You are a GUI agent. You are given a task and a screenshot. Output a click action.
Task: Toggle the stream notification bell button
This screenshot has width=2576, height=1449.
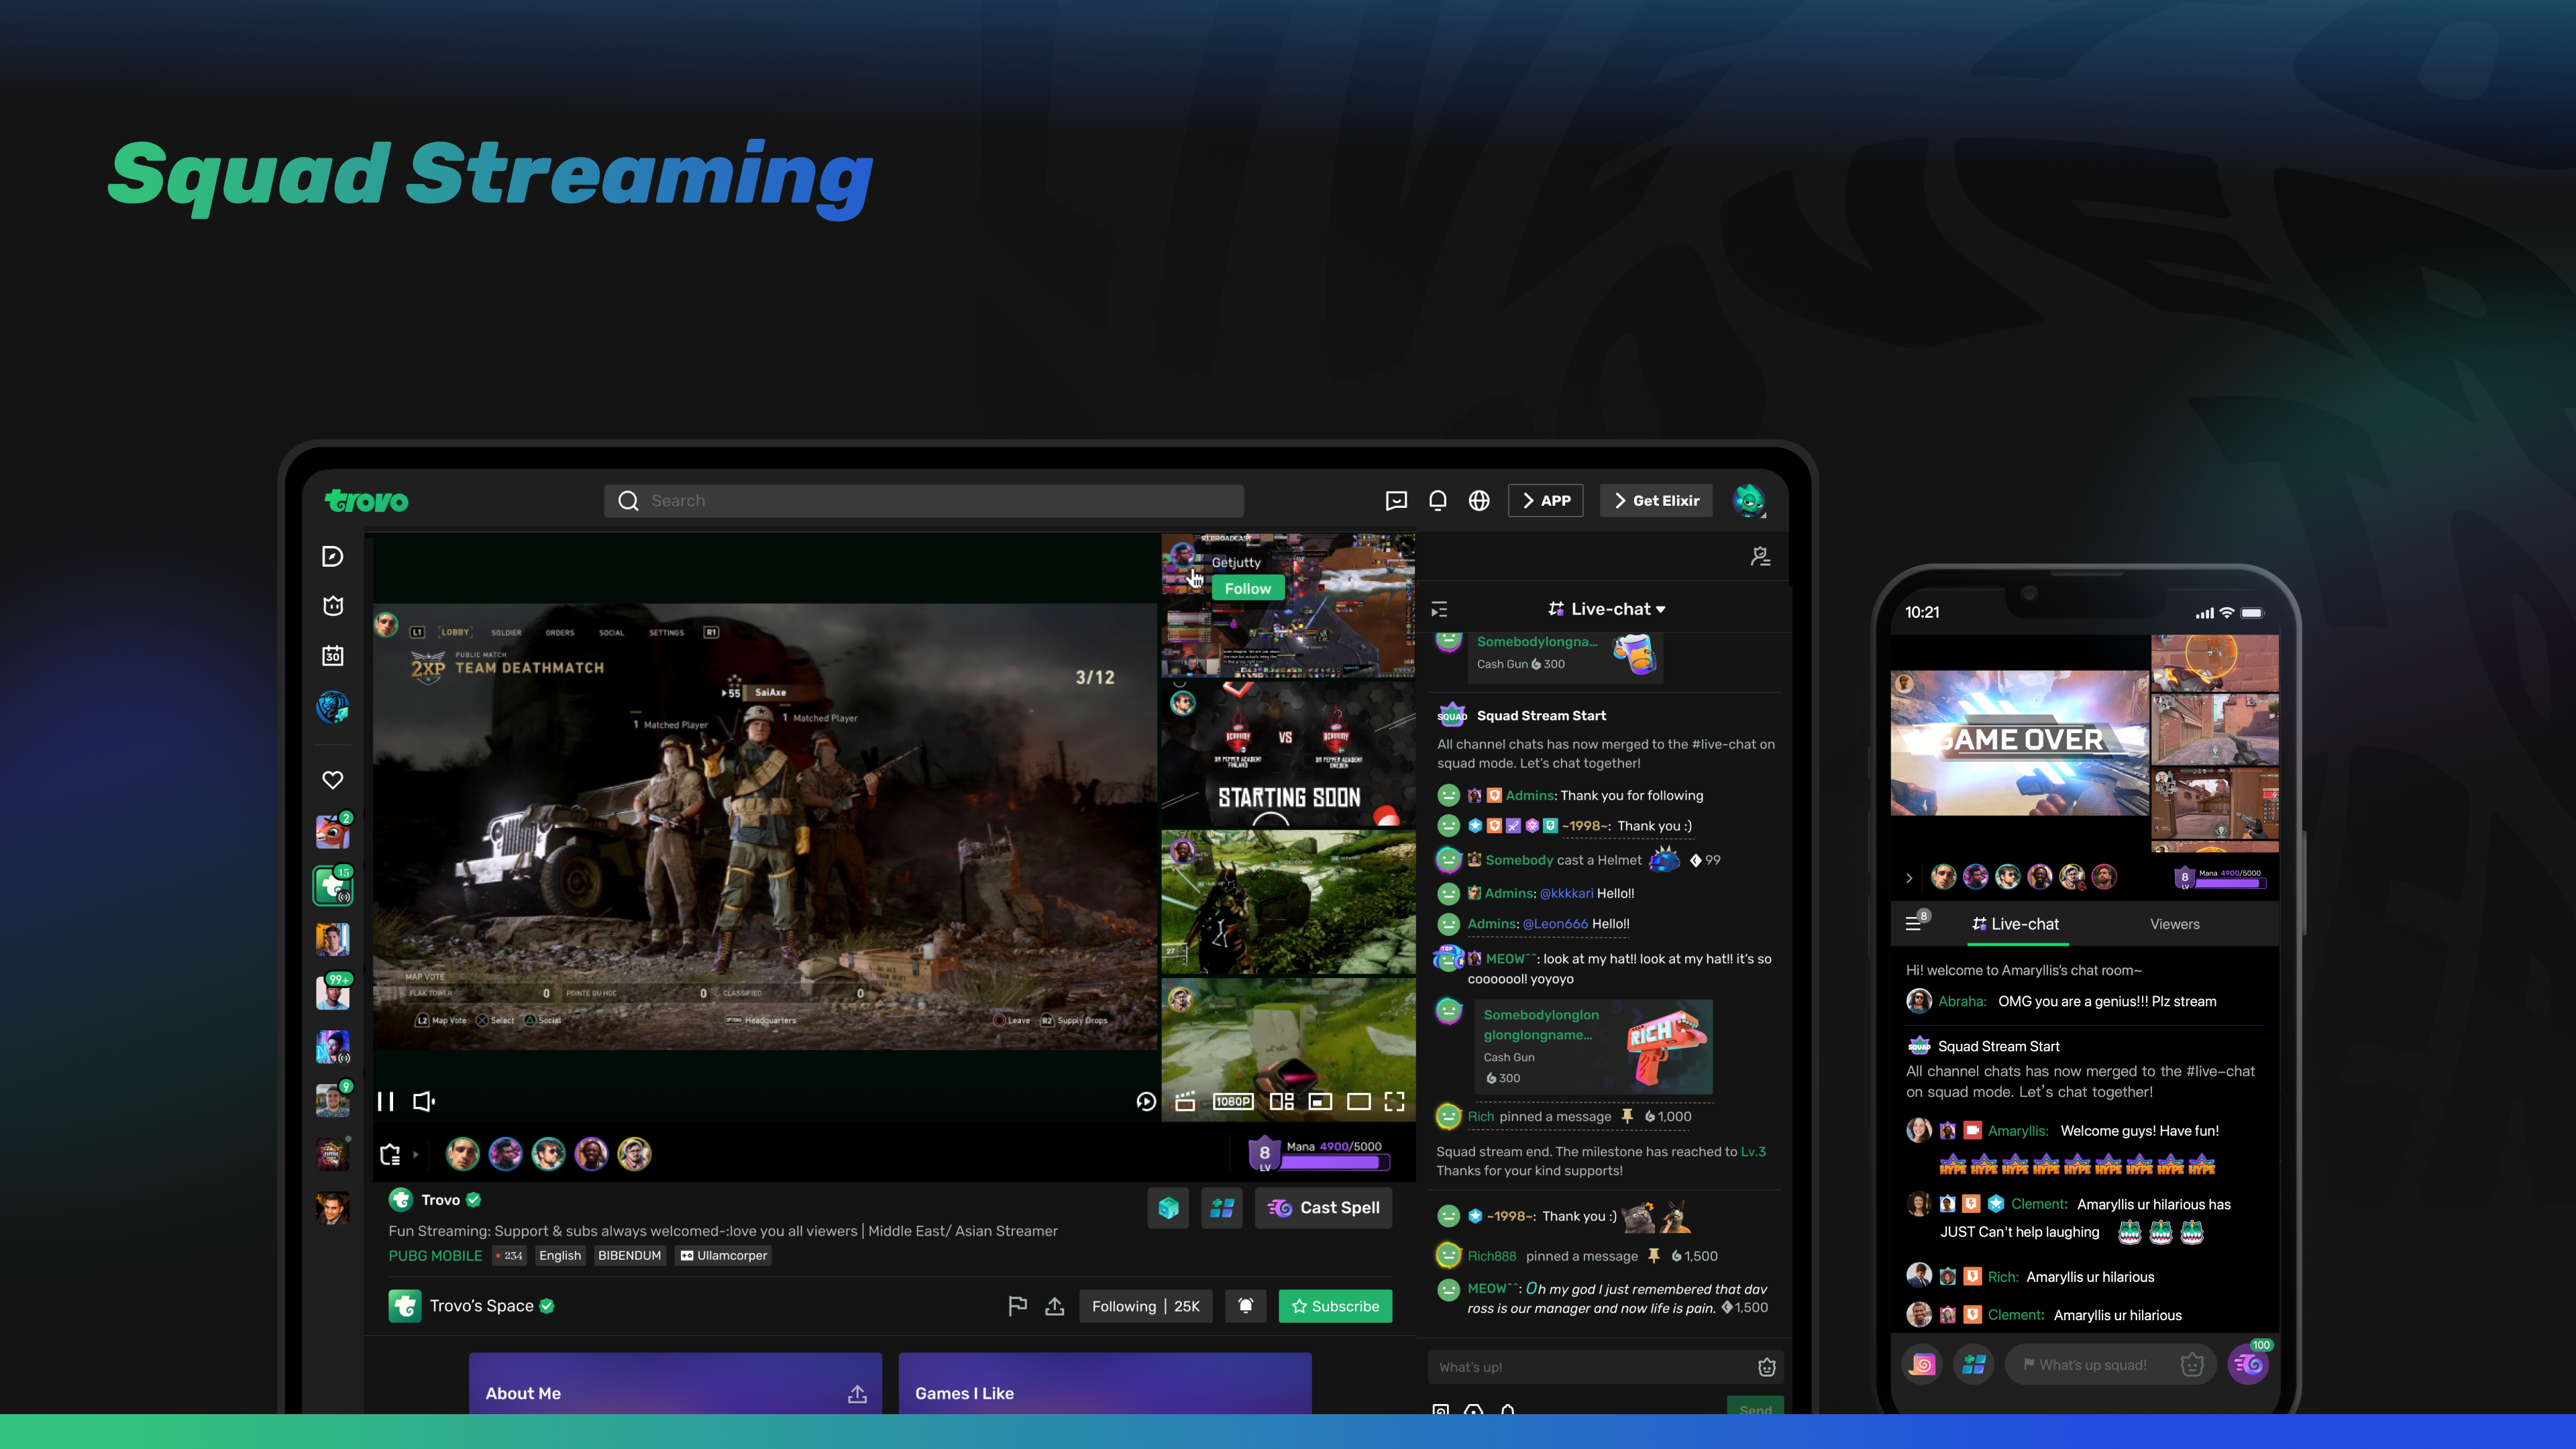point(1245,1306)
